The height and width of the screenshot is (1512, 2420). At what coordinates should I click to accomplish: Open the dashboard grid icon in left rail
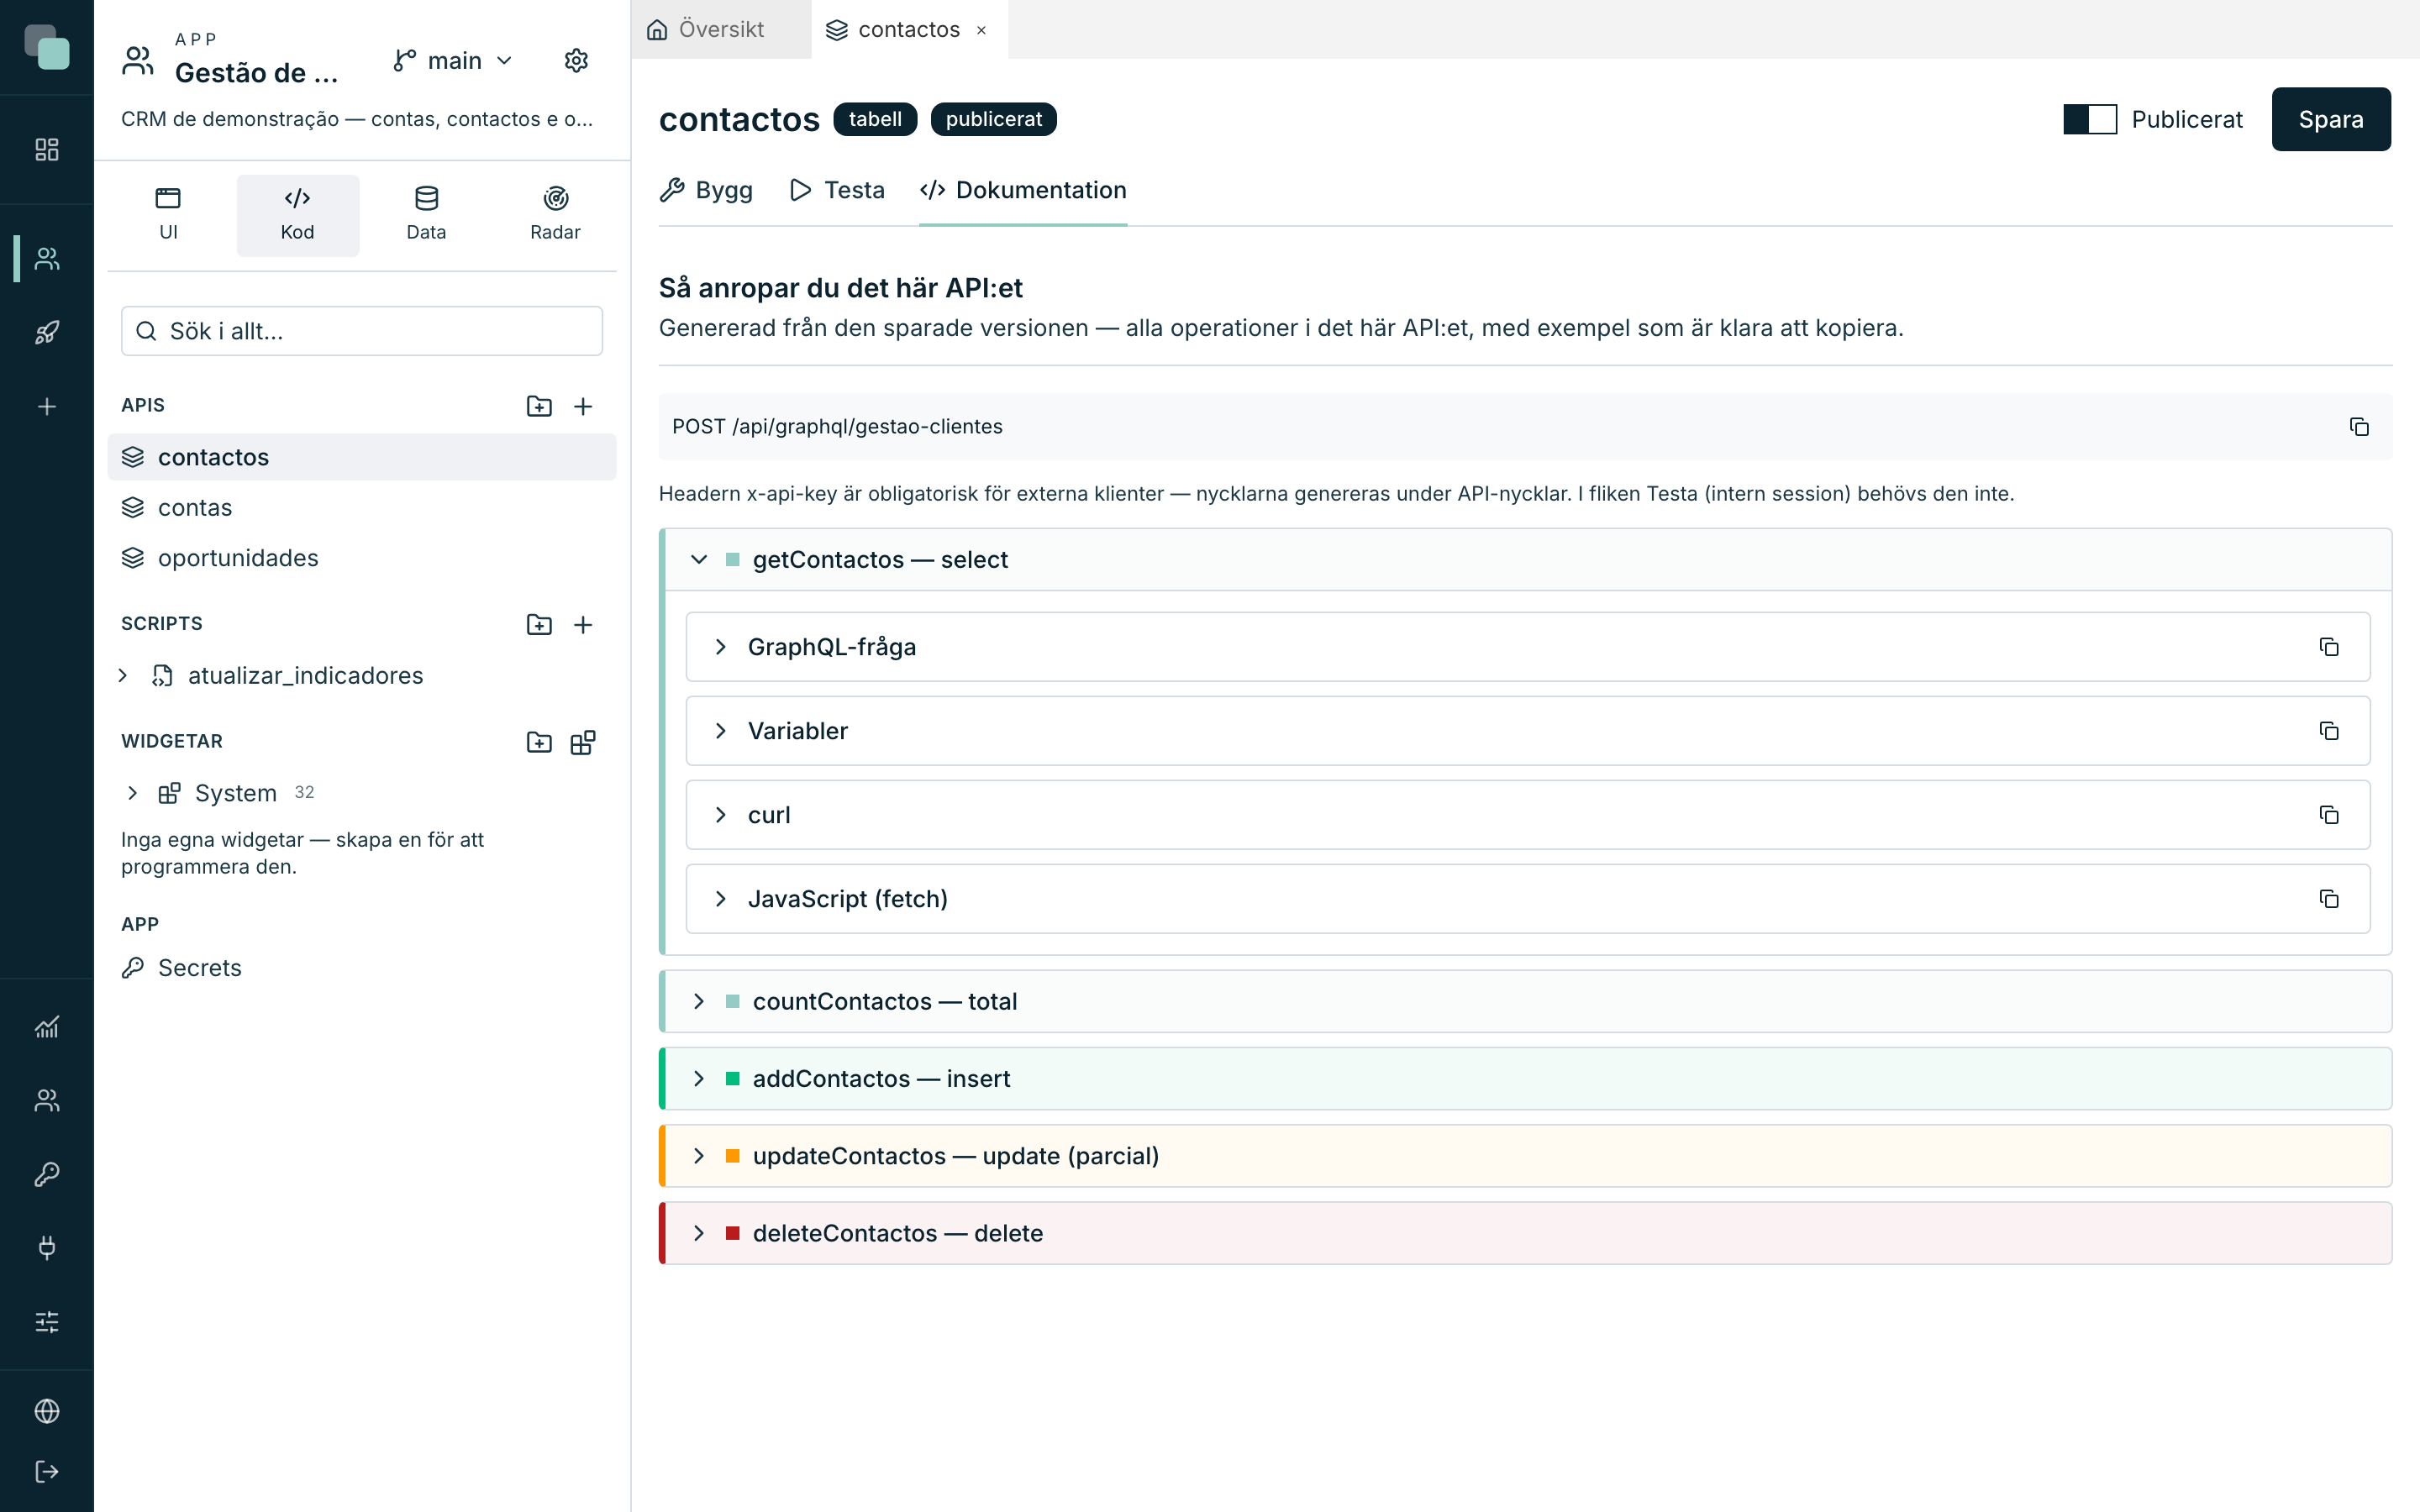click(47, 150)
